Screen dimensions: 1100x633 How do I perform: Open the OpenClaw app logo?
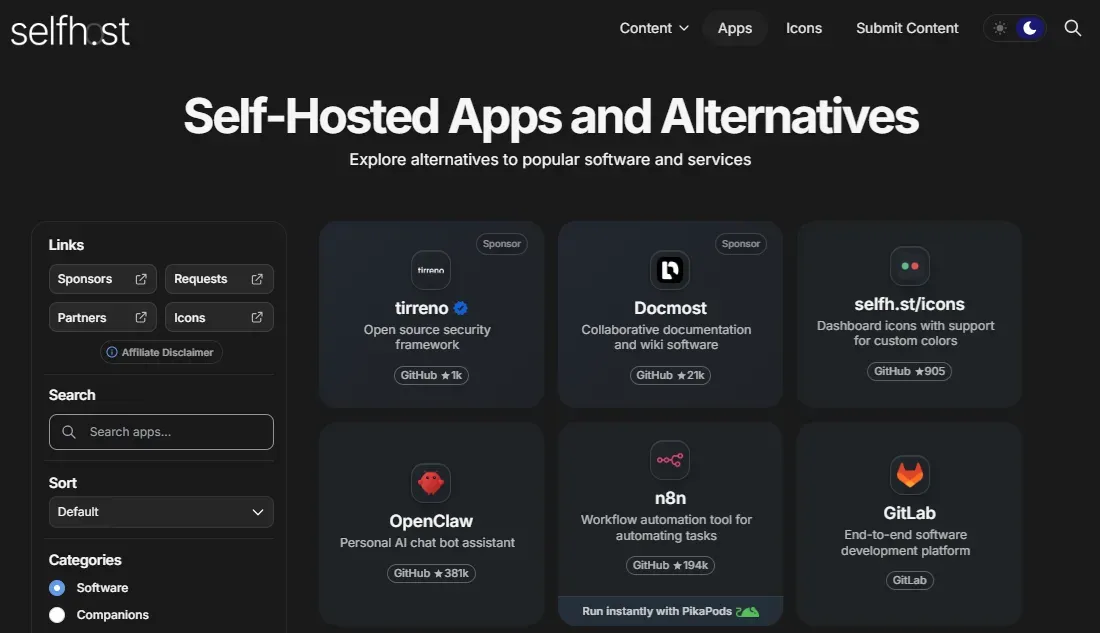[x=431, y=483]
